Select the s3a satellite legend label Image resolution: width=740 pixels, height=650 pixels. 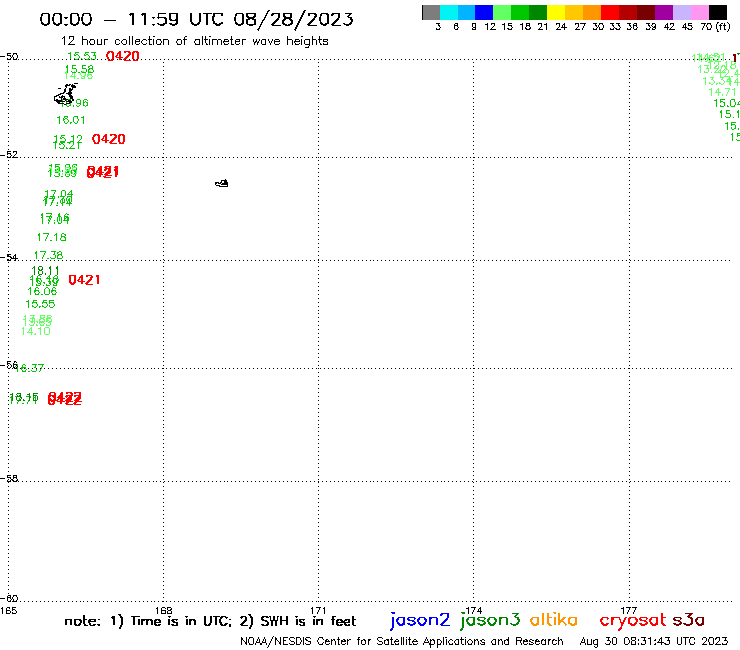[688, 620]
